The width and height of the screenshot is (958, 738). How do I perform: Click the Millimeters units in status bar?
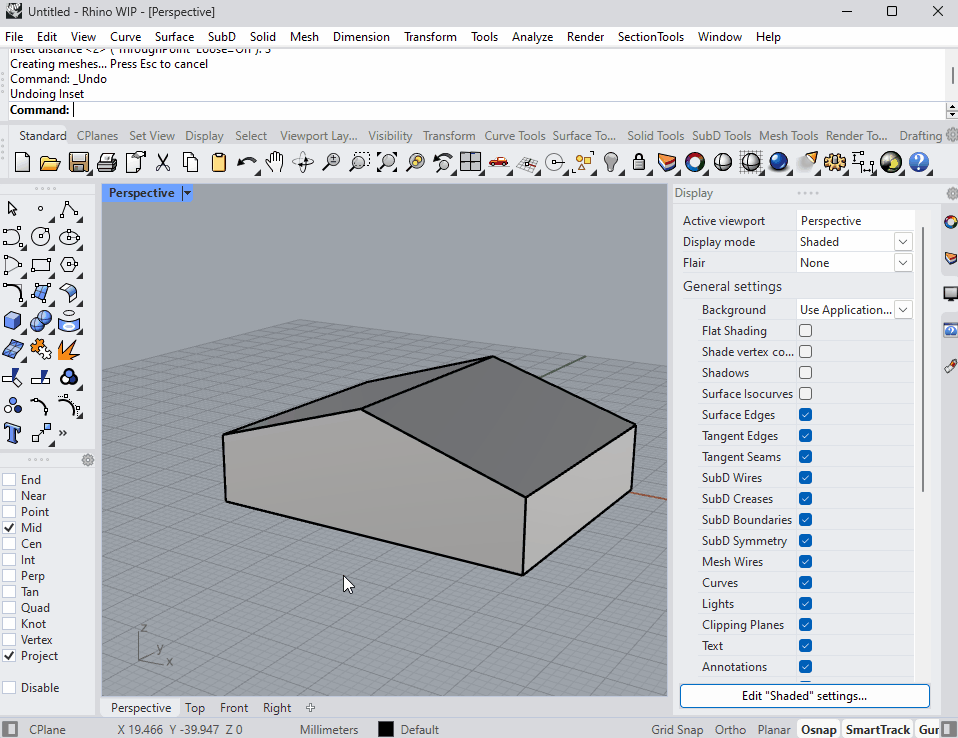click(329, 729)
